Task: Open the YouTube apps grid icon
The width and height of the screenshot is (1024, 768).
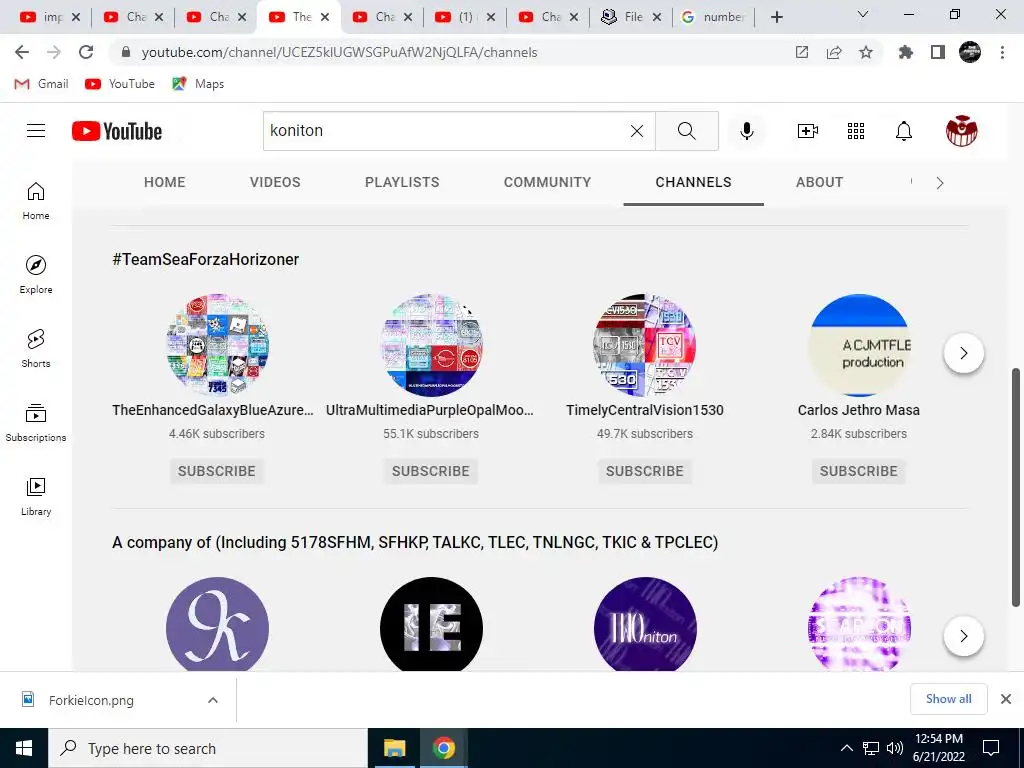Action: coord(856,131)
